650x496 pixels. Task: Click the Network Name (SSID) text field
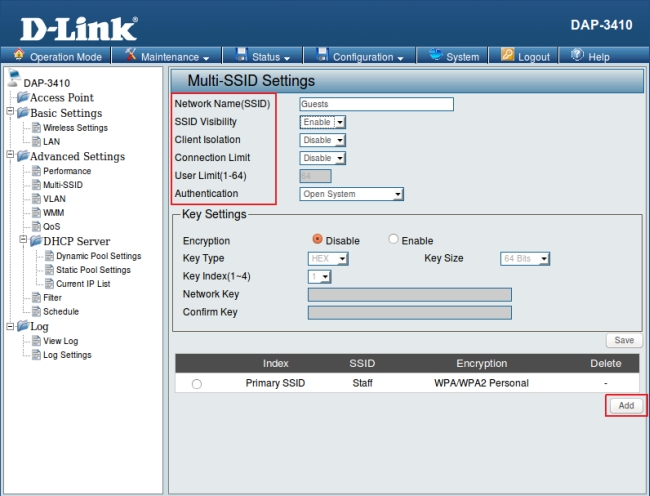[376, 104]
